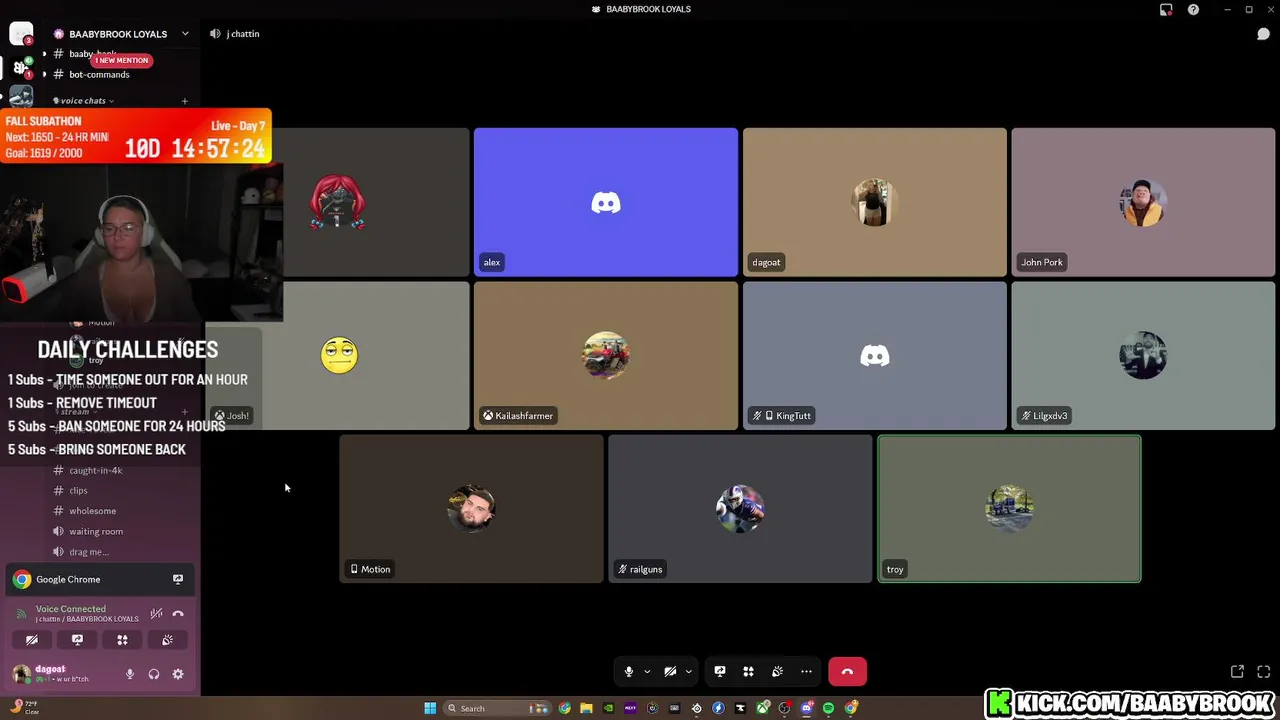
Task: Open microphone options arrow in call bar
Action: click(647, 672)
